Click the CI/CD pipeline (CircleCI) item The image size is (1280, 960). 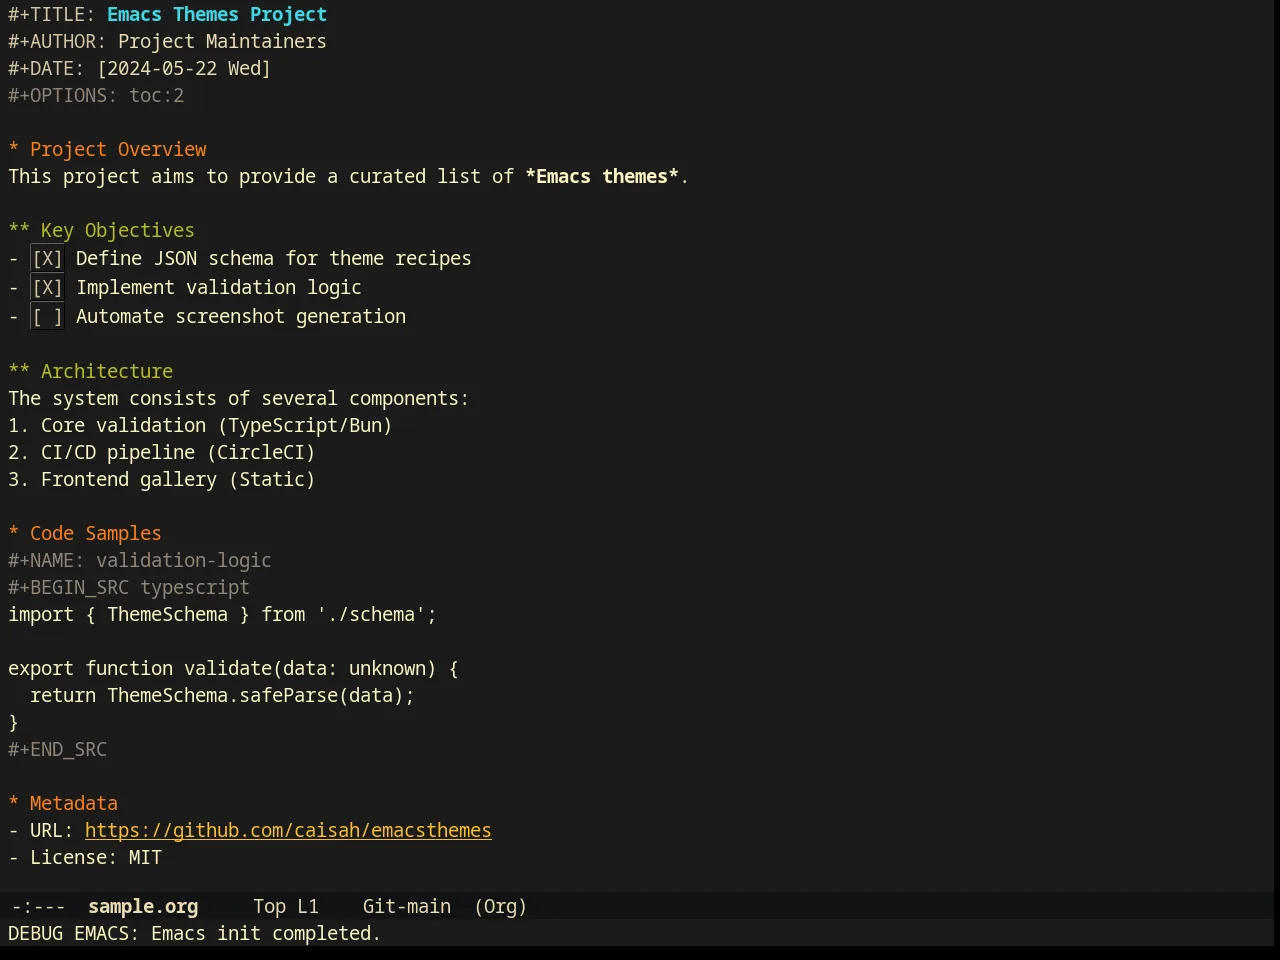pyautogui.click(x=162, y=452)
